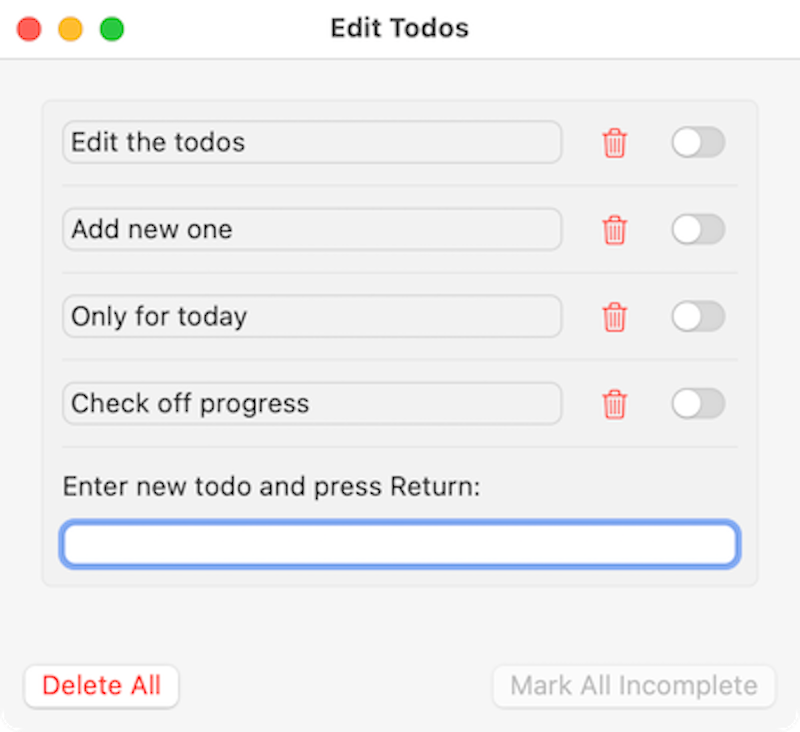Image resolution: width=800 pixels, height=732 pixels.
Task: Click inside the 'Edit the todos' text field
Action: (x=312, y=143)
